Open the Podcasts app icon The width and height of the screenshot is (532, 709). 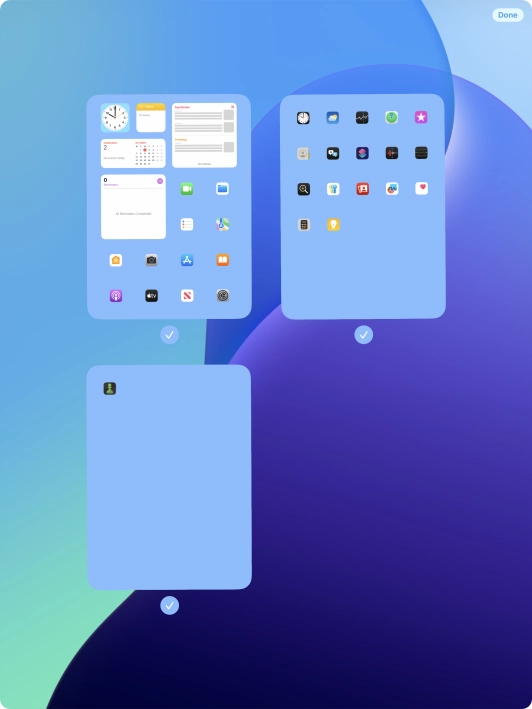click(116, 296)
